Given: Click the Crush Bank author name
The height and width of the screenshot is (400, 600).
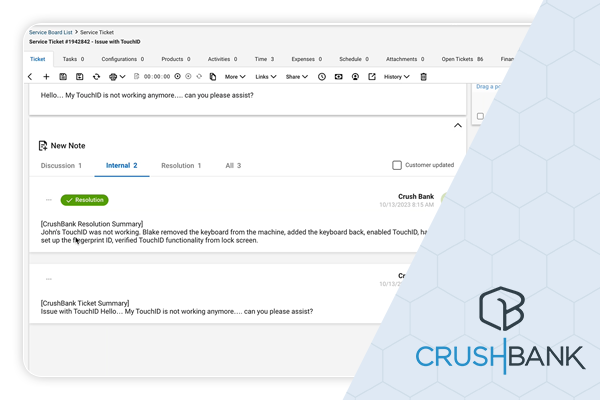Looking at the screenshot, I should coord(416,196).
